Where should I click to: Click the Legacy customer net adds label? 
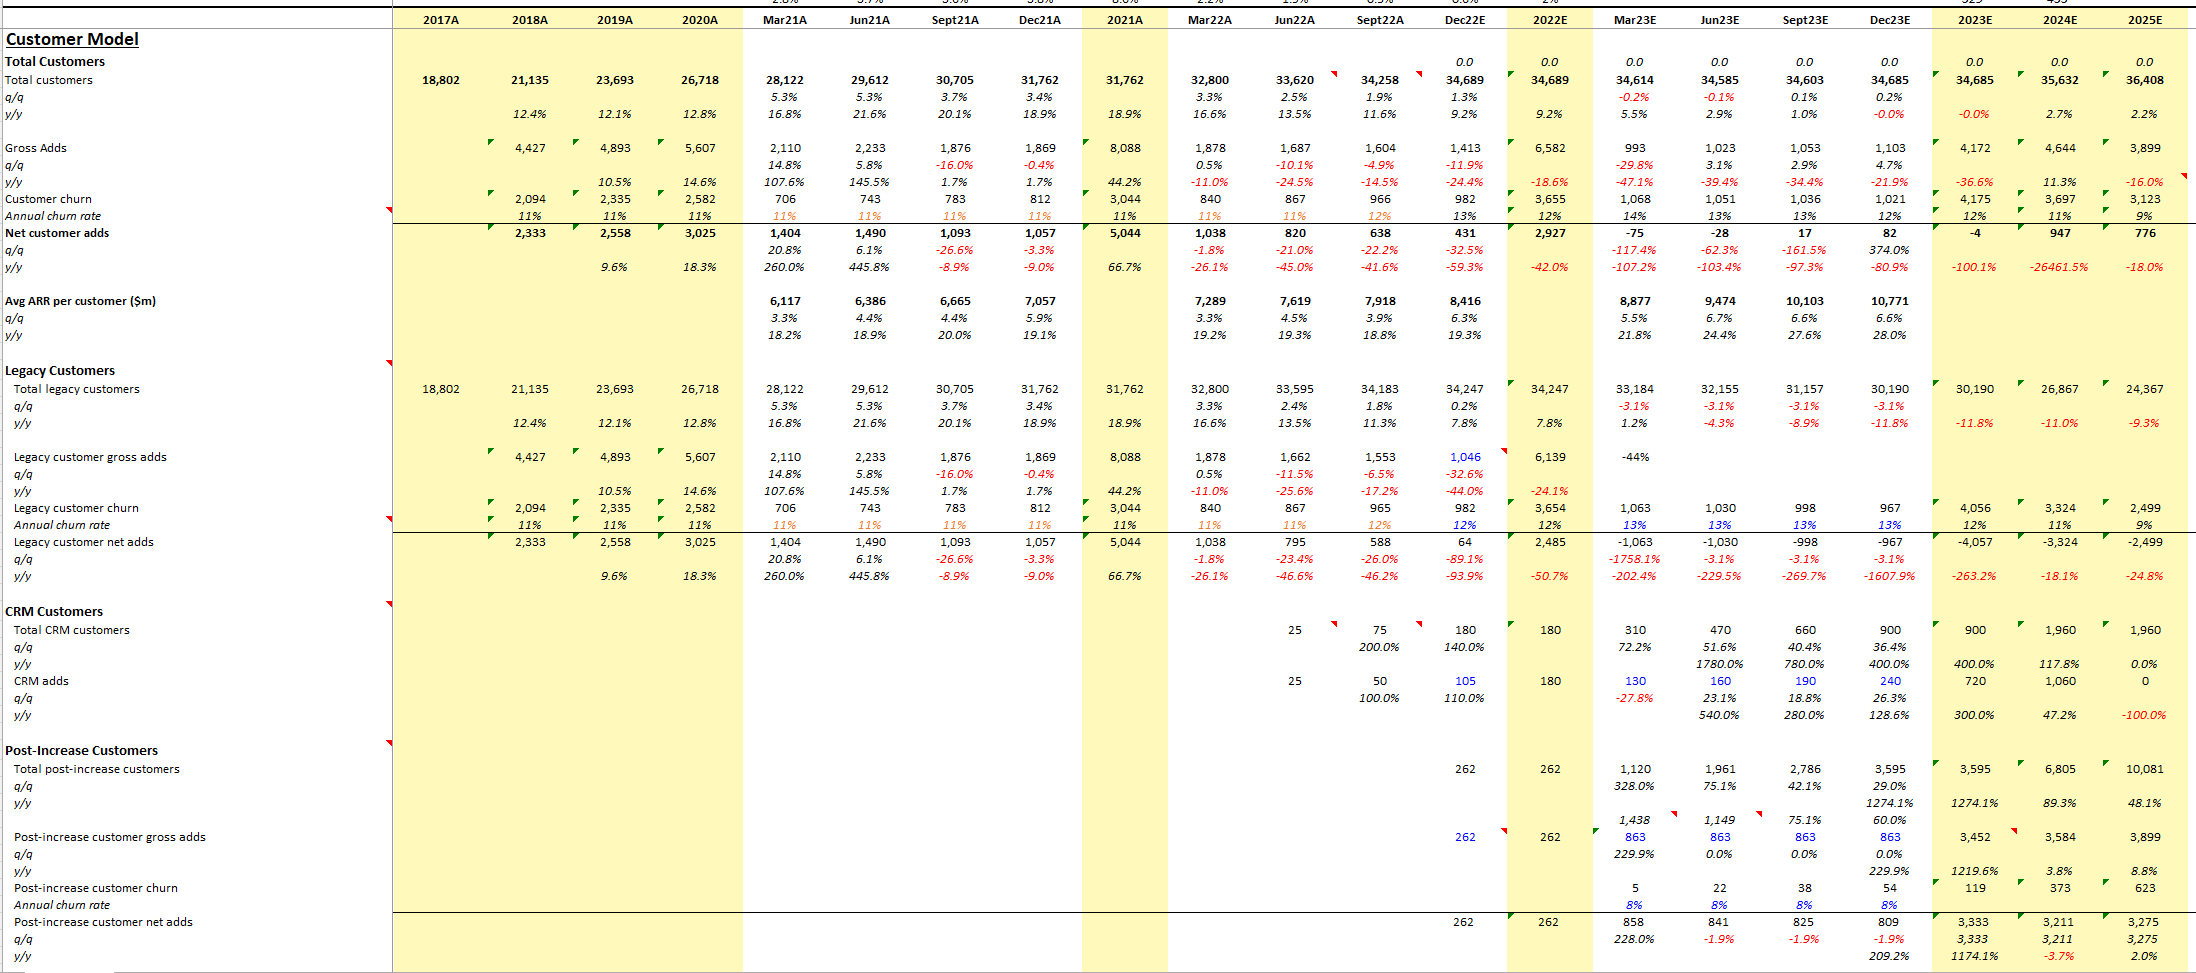point(84,542)
